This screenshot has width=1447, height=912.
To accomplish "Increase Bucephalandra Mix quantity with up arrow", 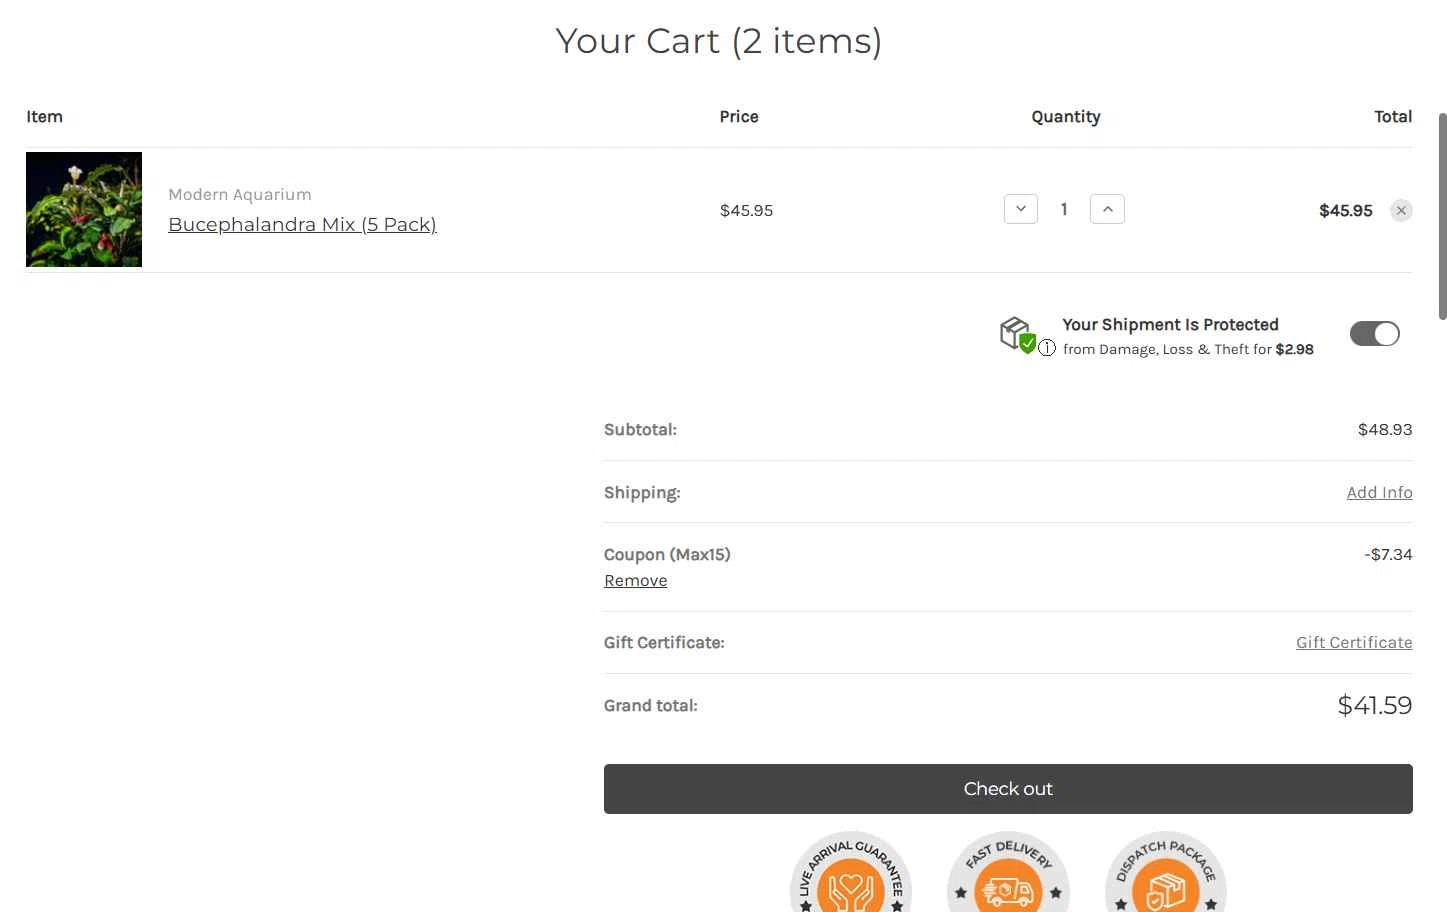I will click(1107, 209).
